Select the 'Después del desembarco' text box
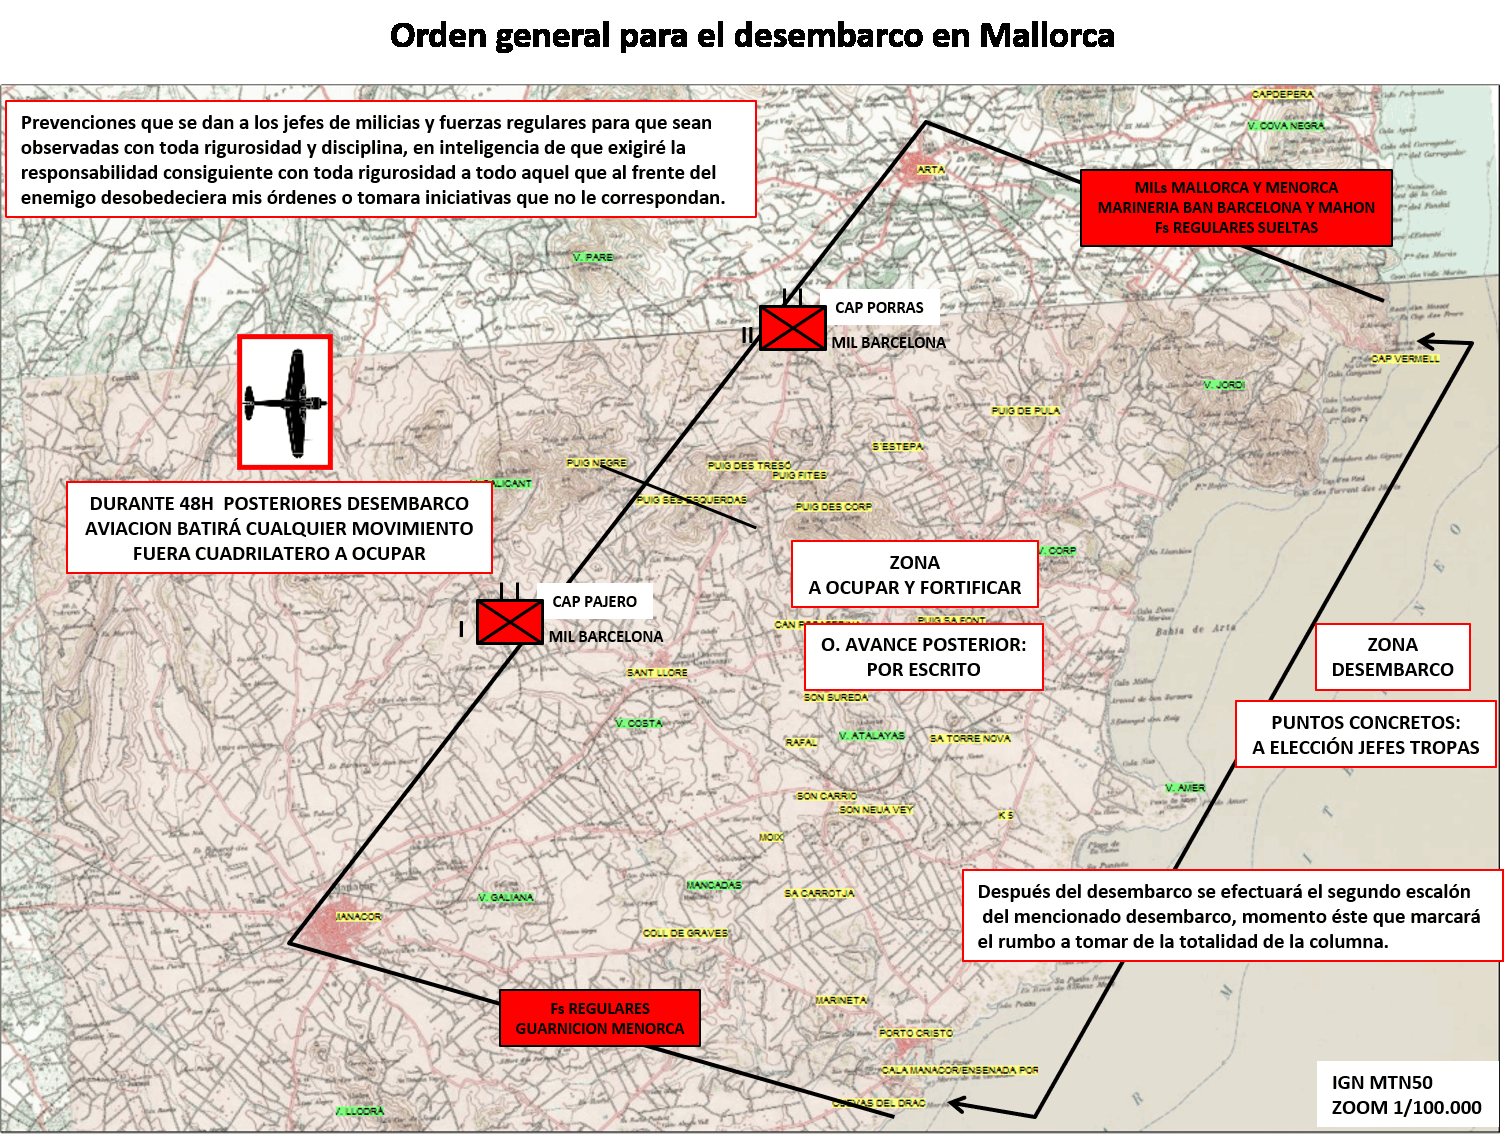Image resolution: width=1504 pixels, height=1134 pixels. (1232, 916)
